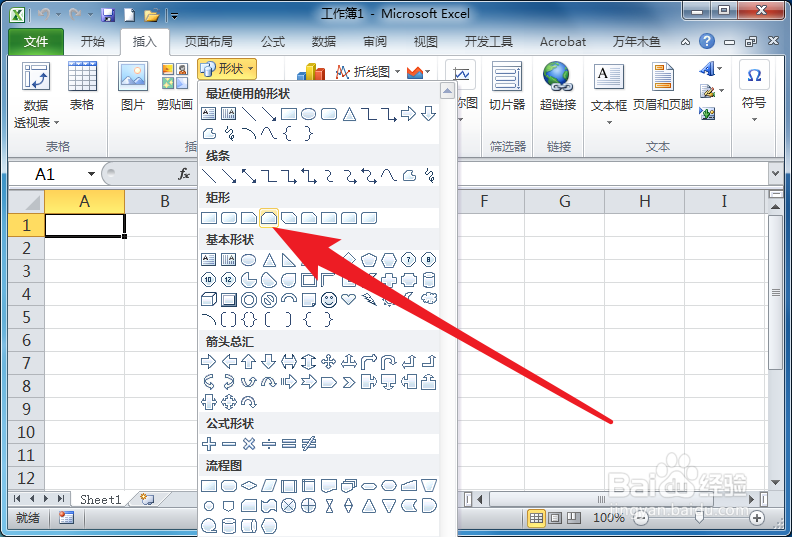Switch to Page Break Preview in the status bar
Viewport: 792px width, 537px height.
click(573, 517)
